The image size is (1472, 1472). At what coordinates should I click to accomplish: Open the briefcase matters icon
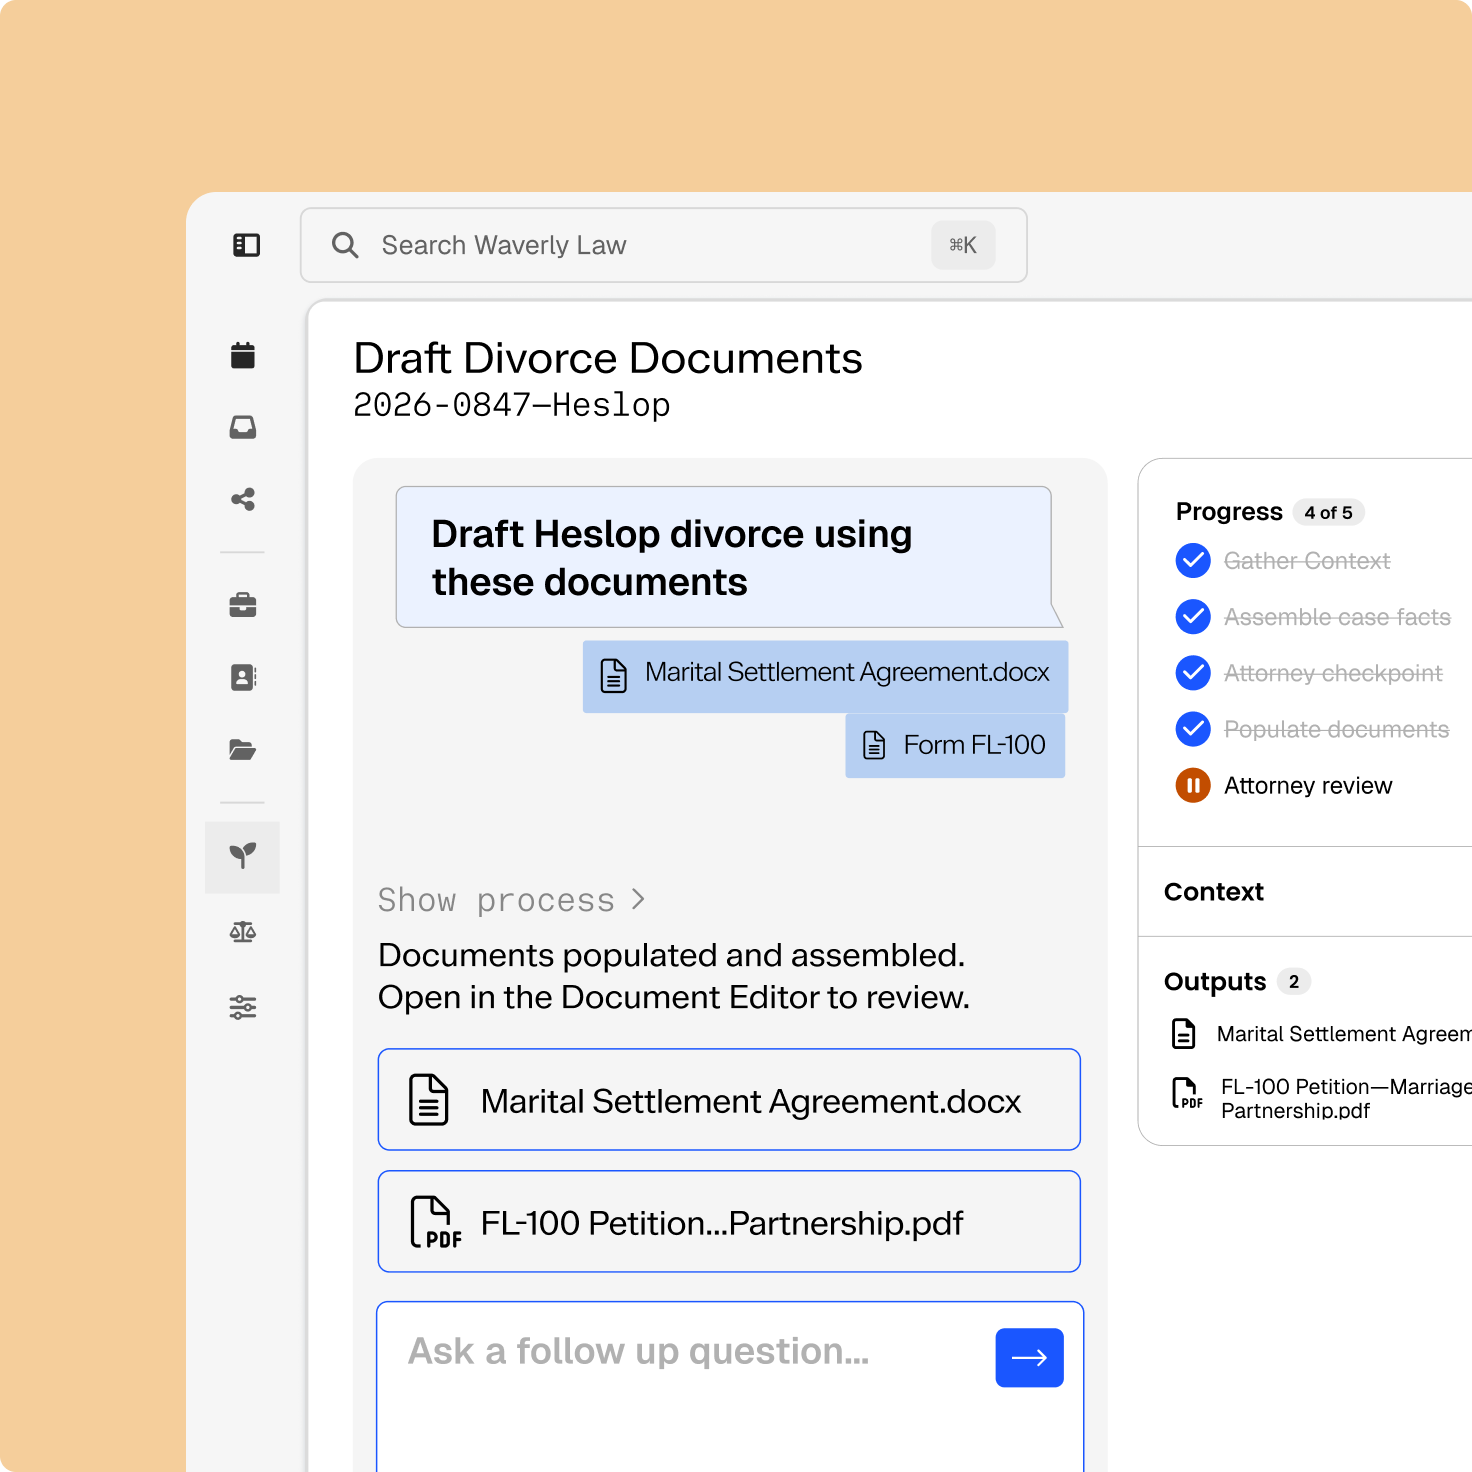(243, 605)
